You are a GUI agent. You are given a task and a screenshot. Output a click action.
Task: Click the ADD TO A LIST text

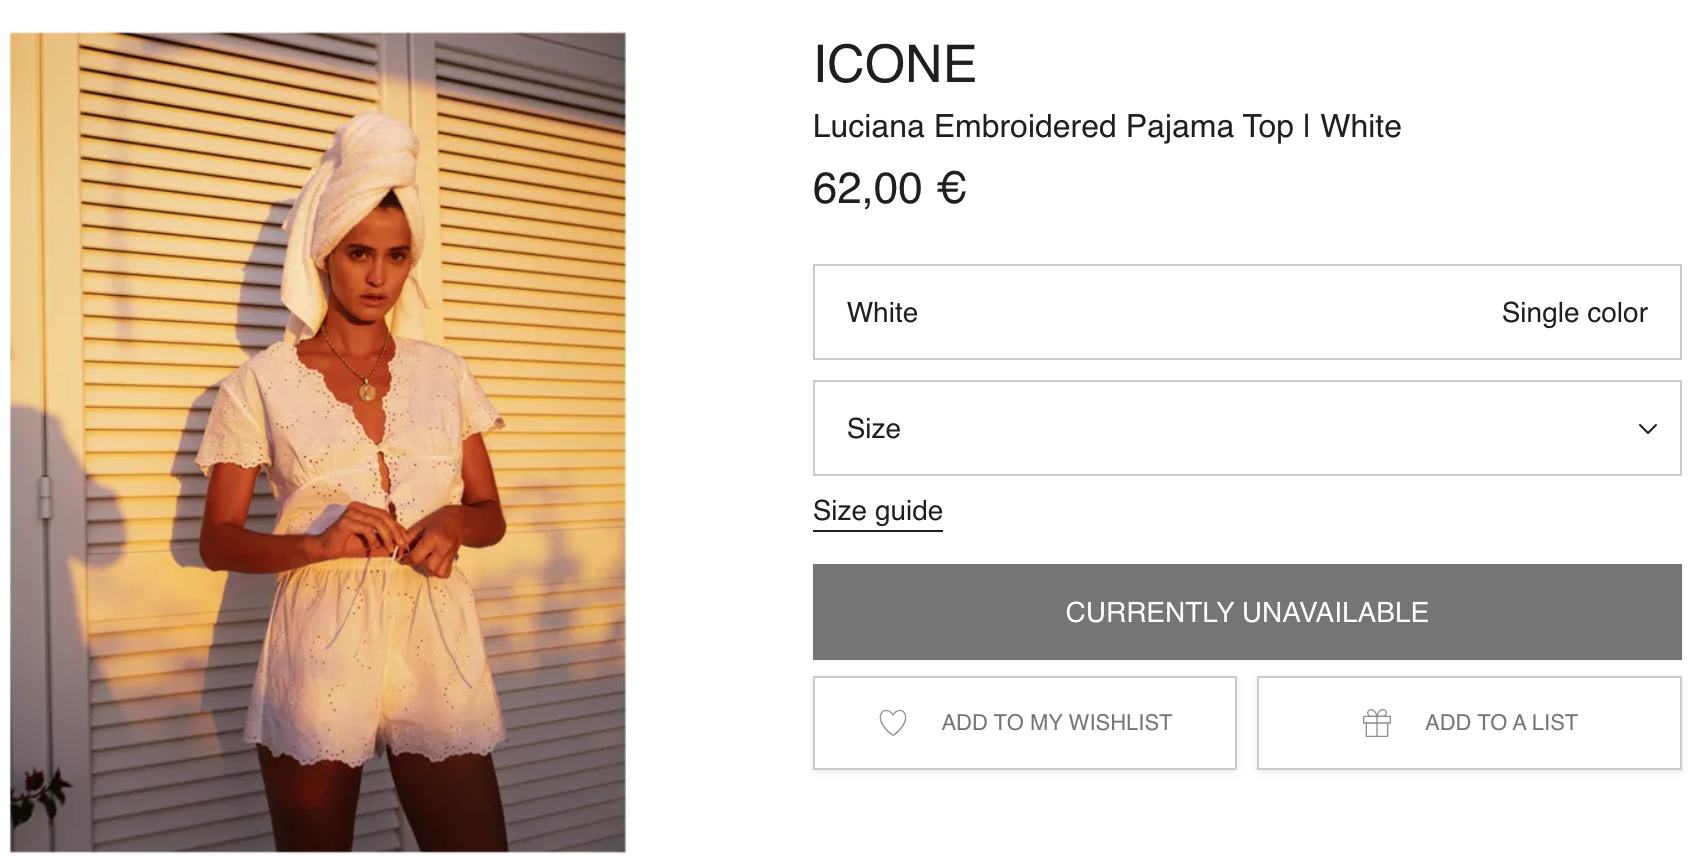pyautogui.click(x=1500, y=722)
